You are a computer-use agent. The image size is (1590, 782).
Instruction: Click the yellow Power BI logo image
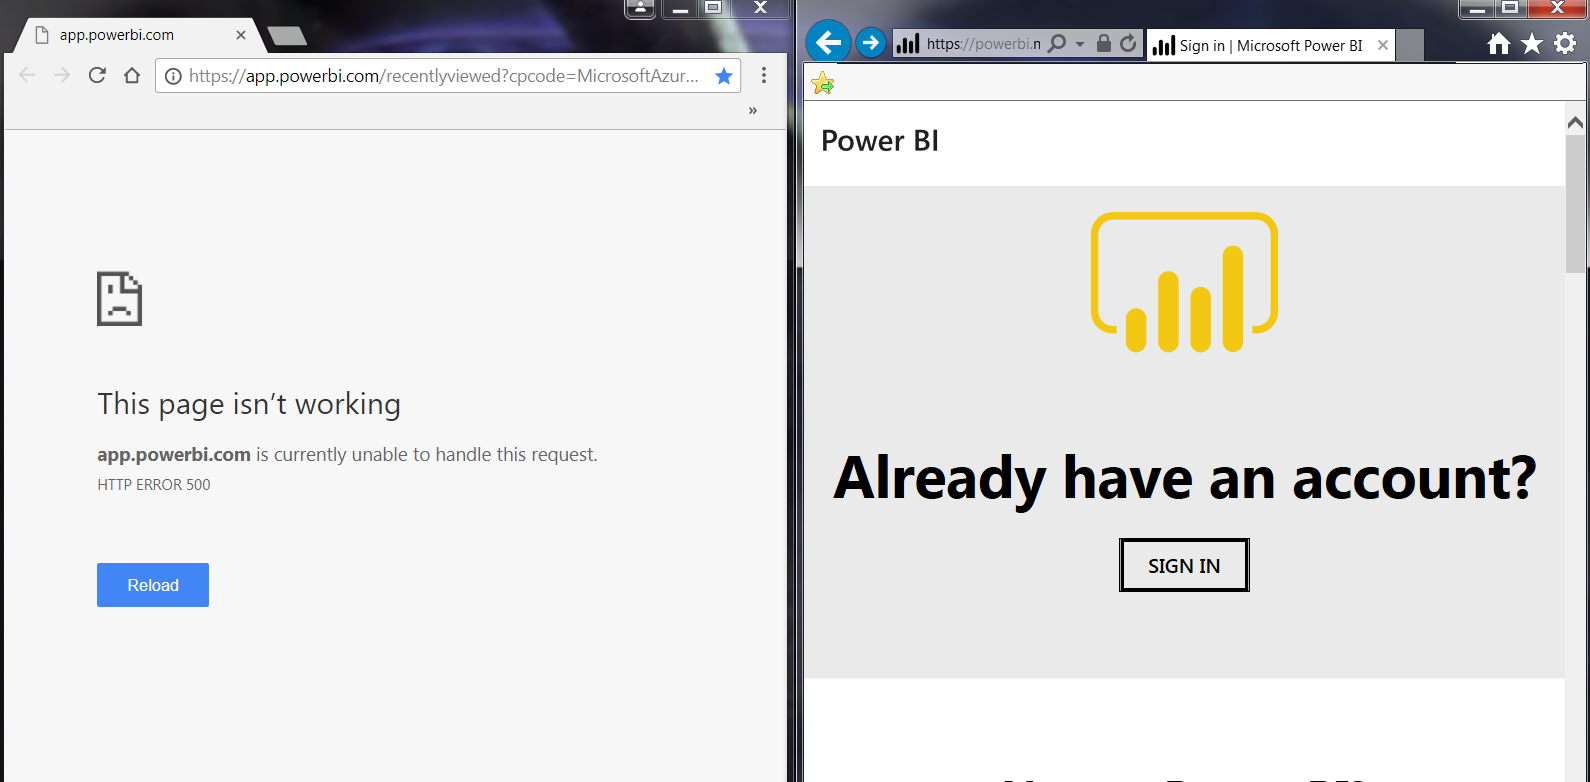pyautogui.click(x=1184, y=282)
